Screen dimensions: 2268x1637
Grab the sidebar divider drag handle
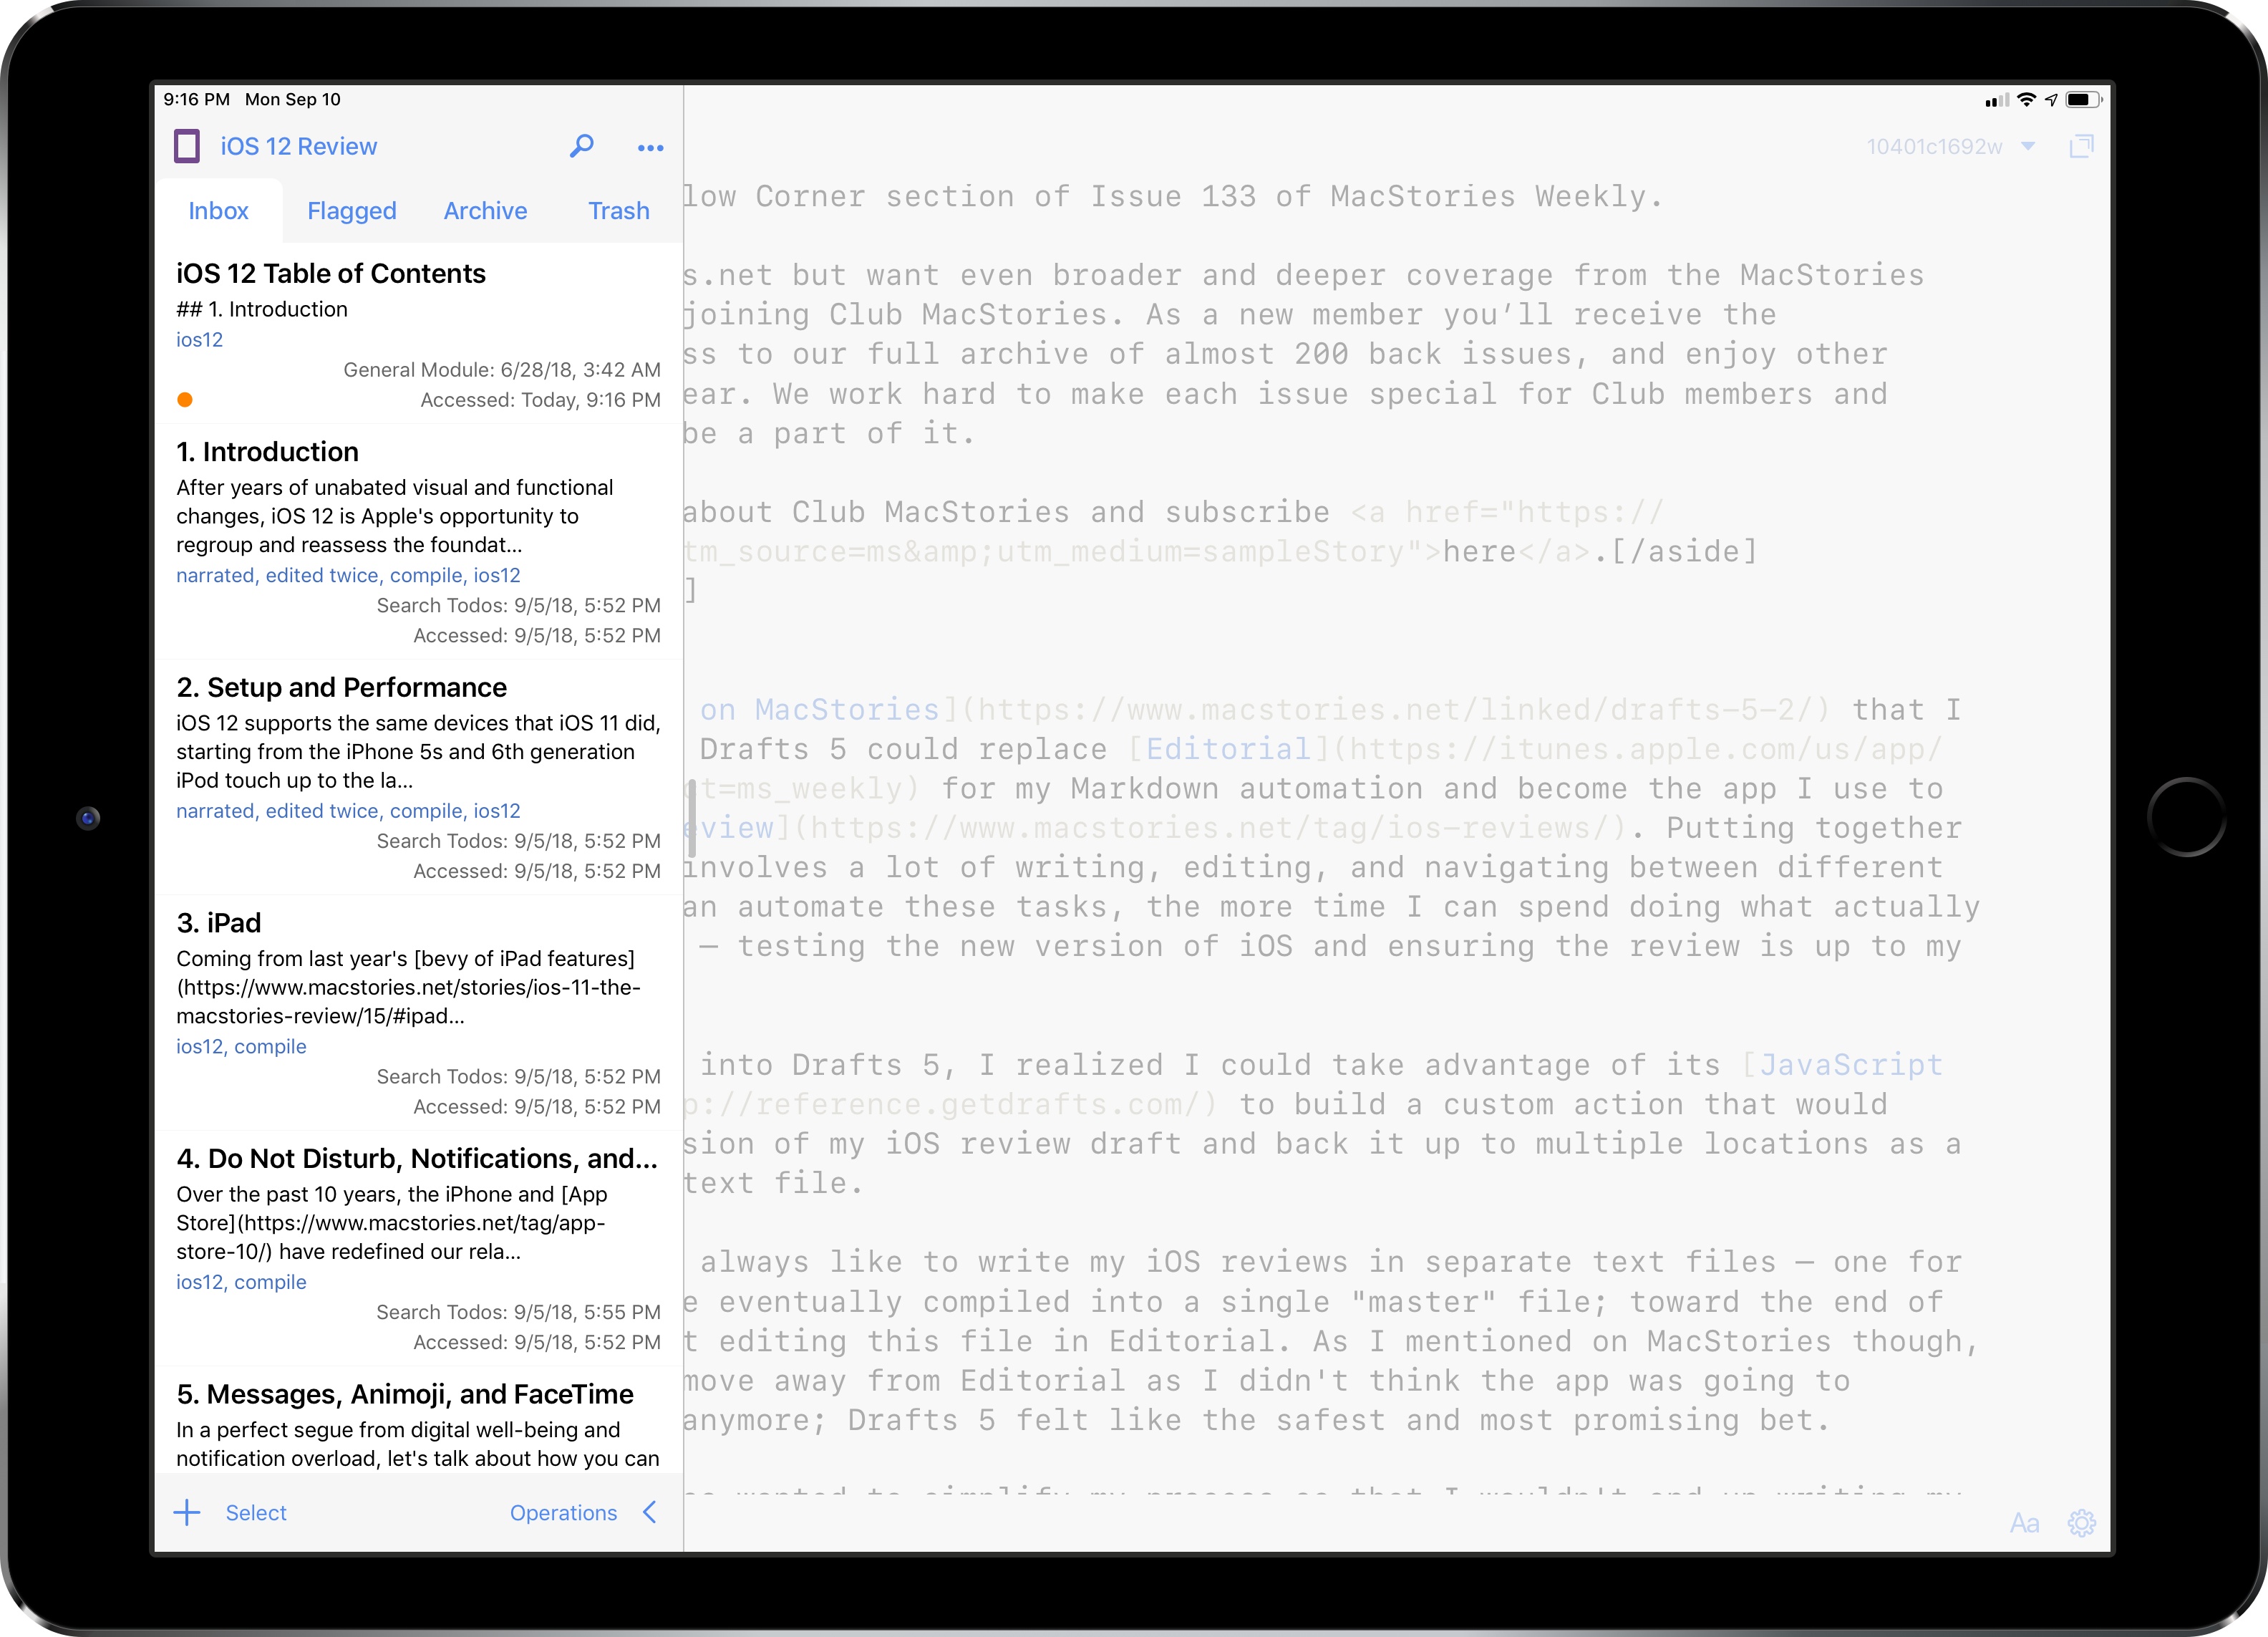691,818
